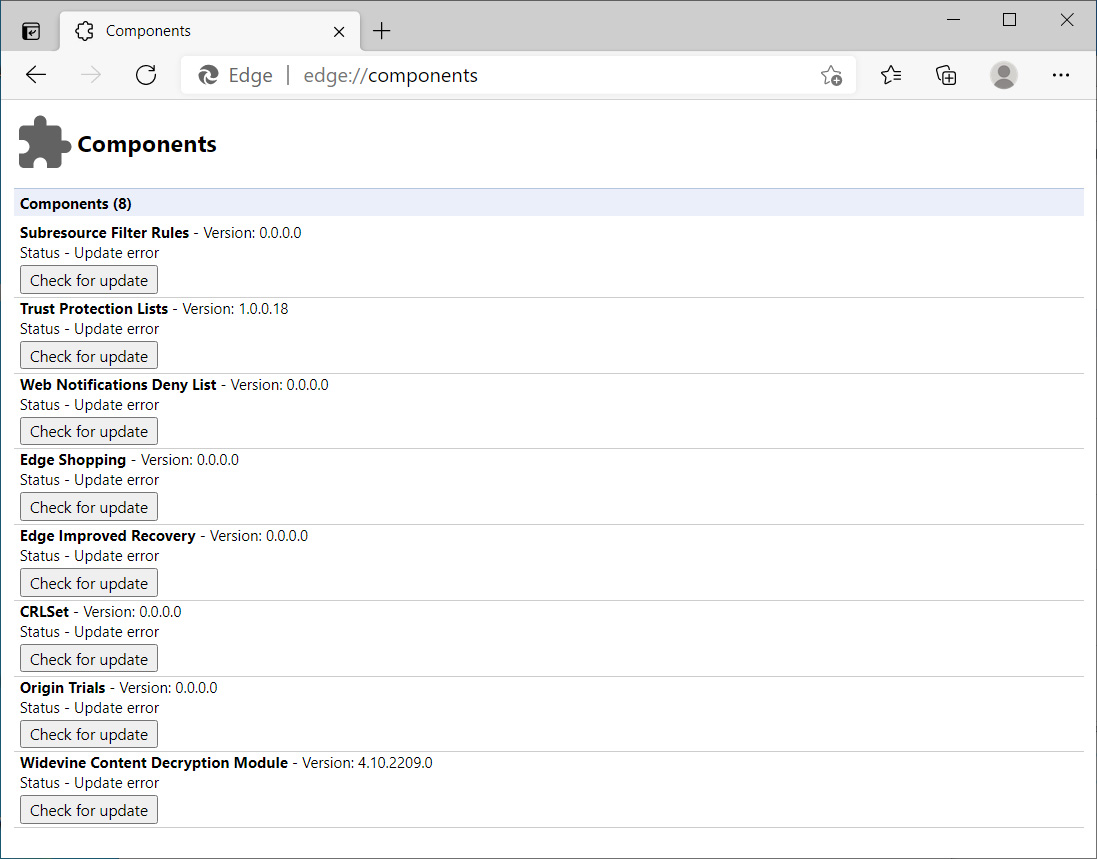The width and height of the screenshot is (1097, 859).
Task: Click 'Version: 4.10.2209.0' text
Action: (x=367, y=762)
